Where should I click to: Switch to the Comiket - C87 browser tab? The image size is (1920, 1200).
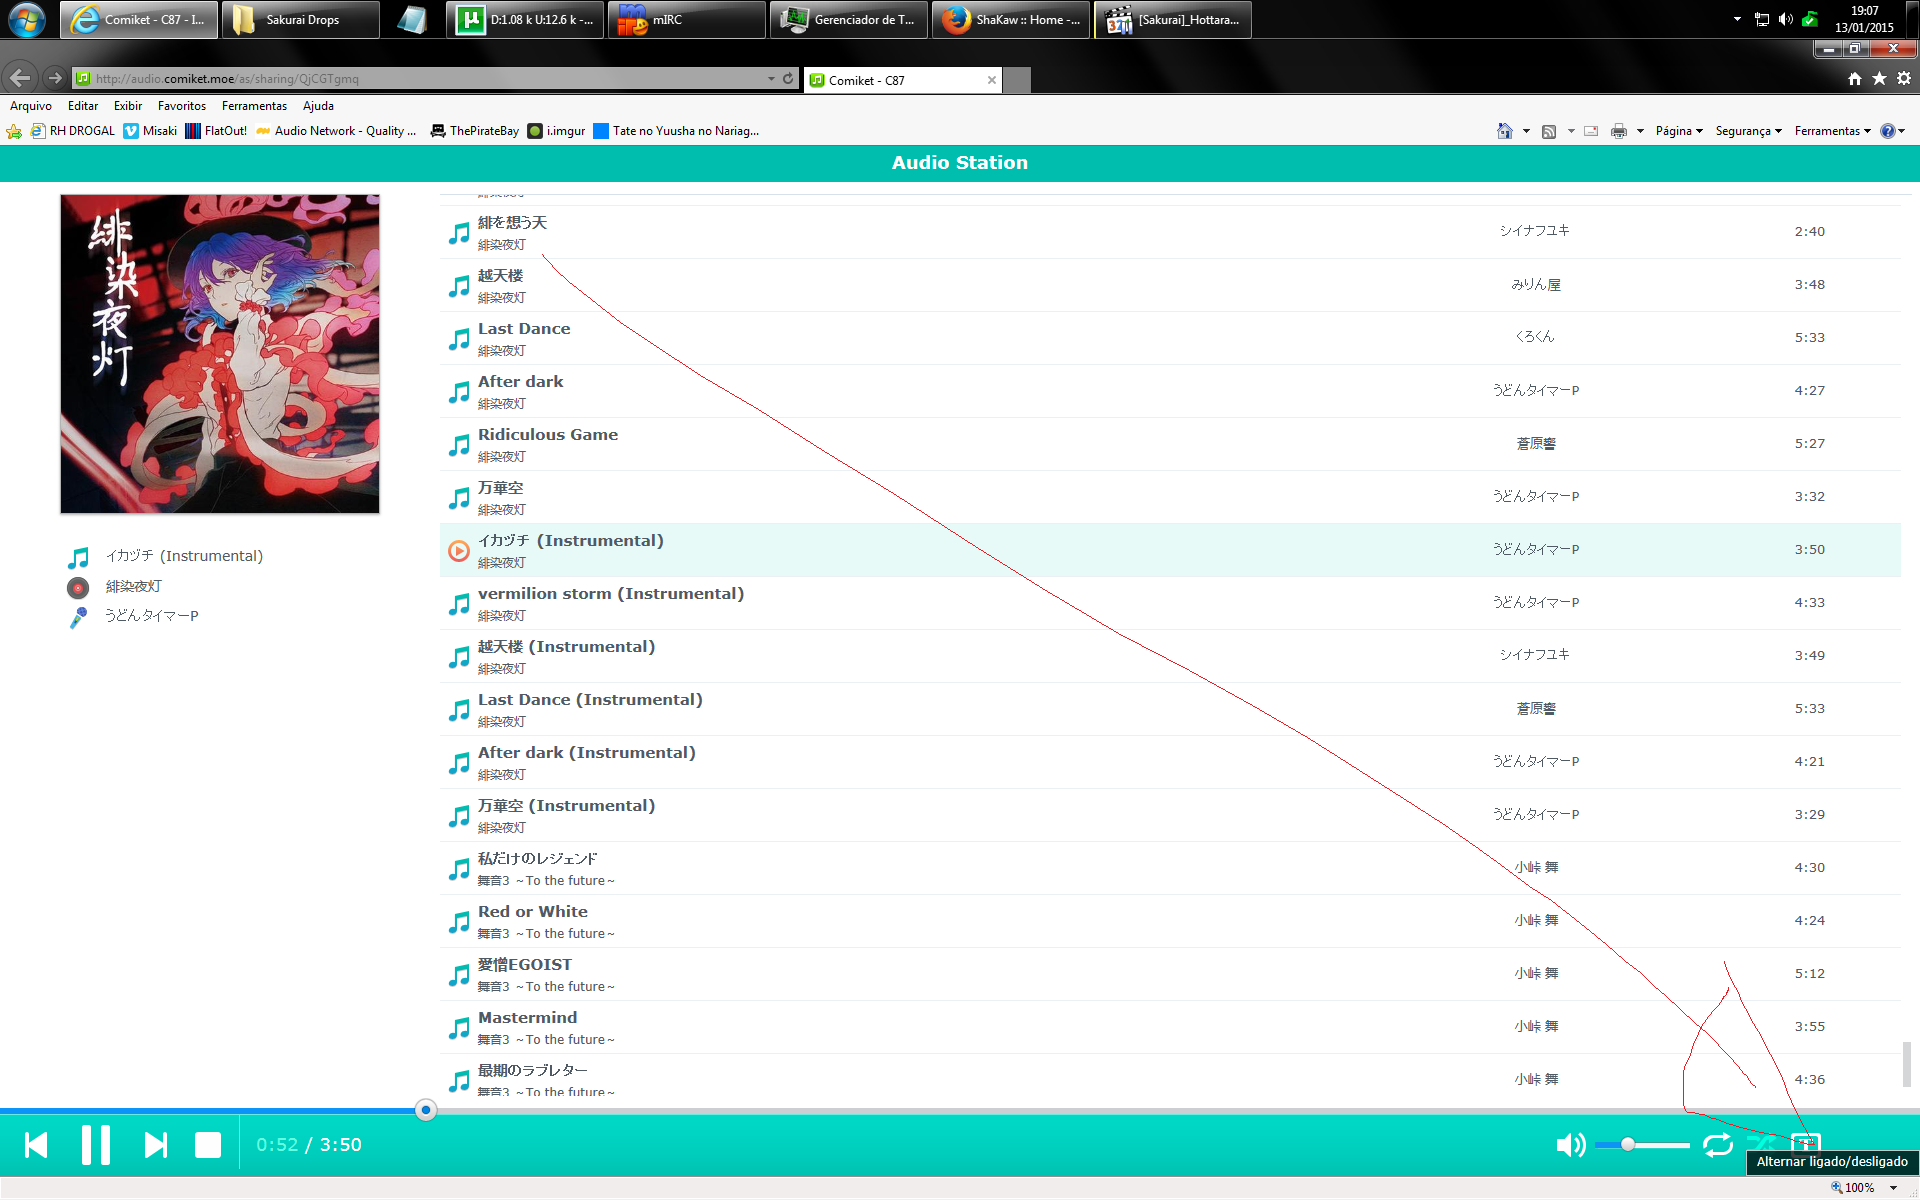pos(902,80)
